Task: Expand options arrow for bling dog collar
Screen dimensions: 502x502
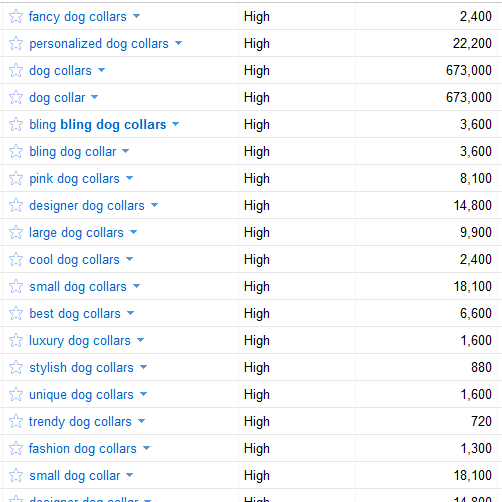Action: [125, 151]
